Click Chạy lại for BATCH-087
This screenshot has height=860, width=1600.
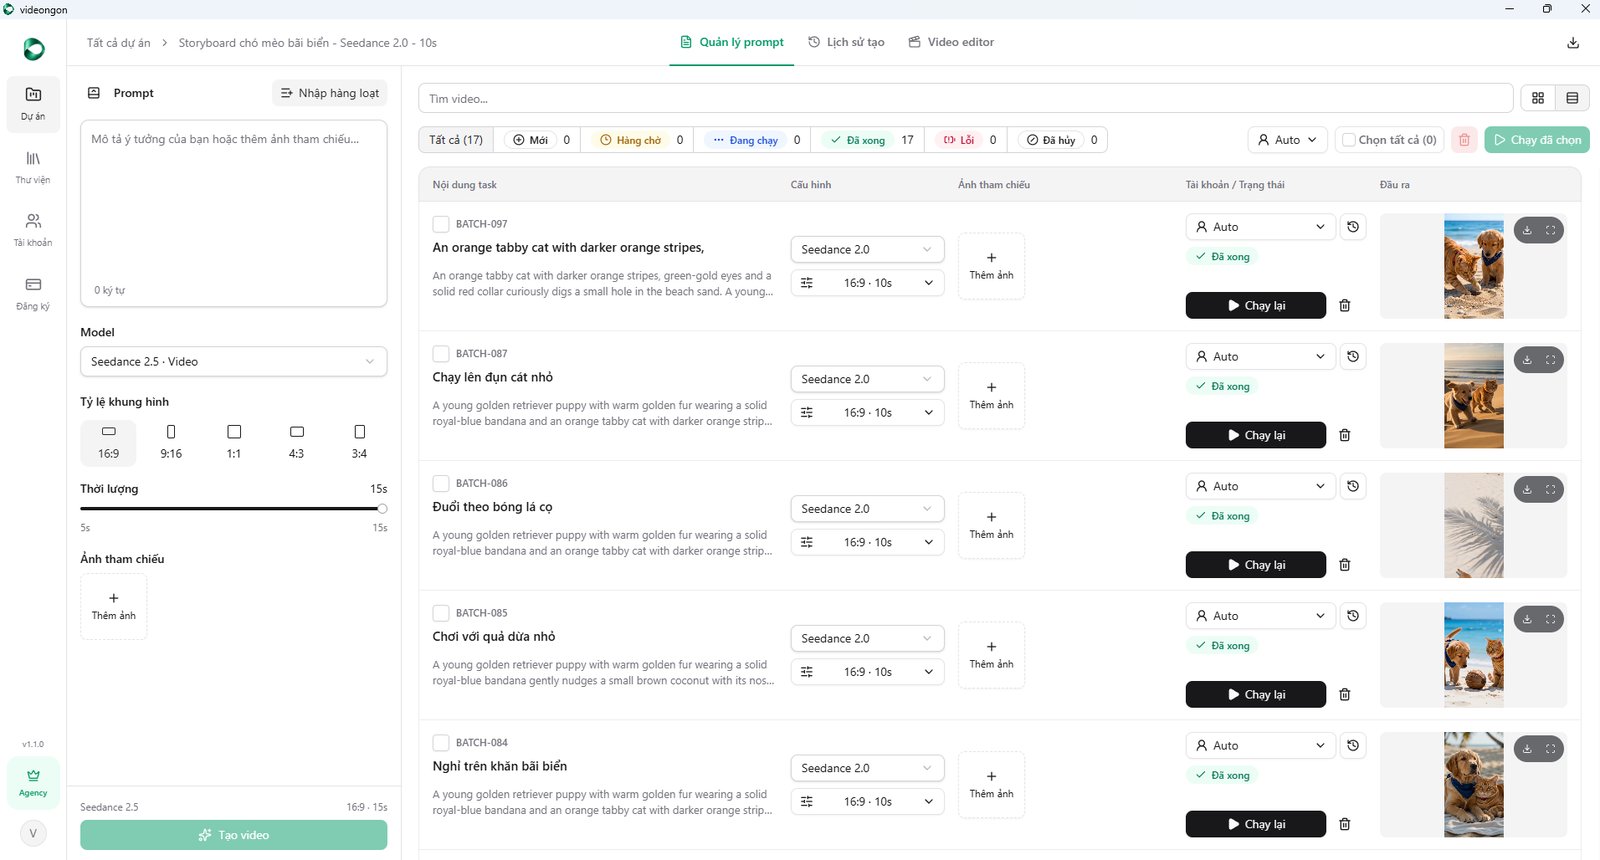point(1256,435)
